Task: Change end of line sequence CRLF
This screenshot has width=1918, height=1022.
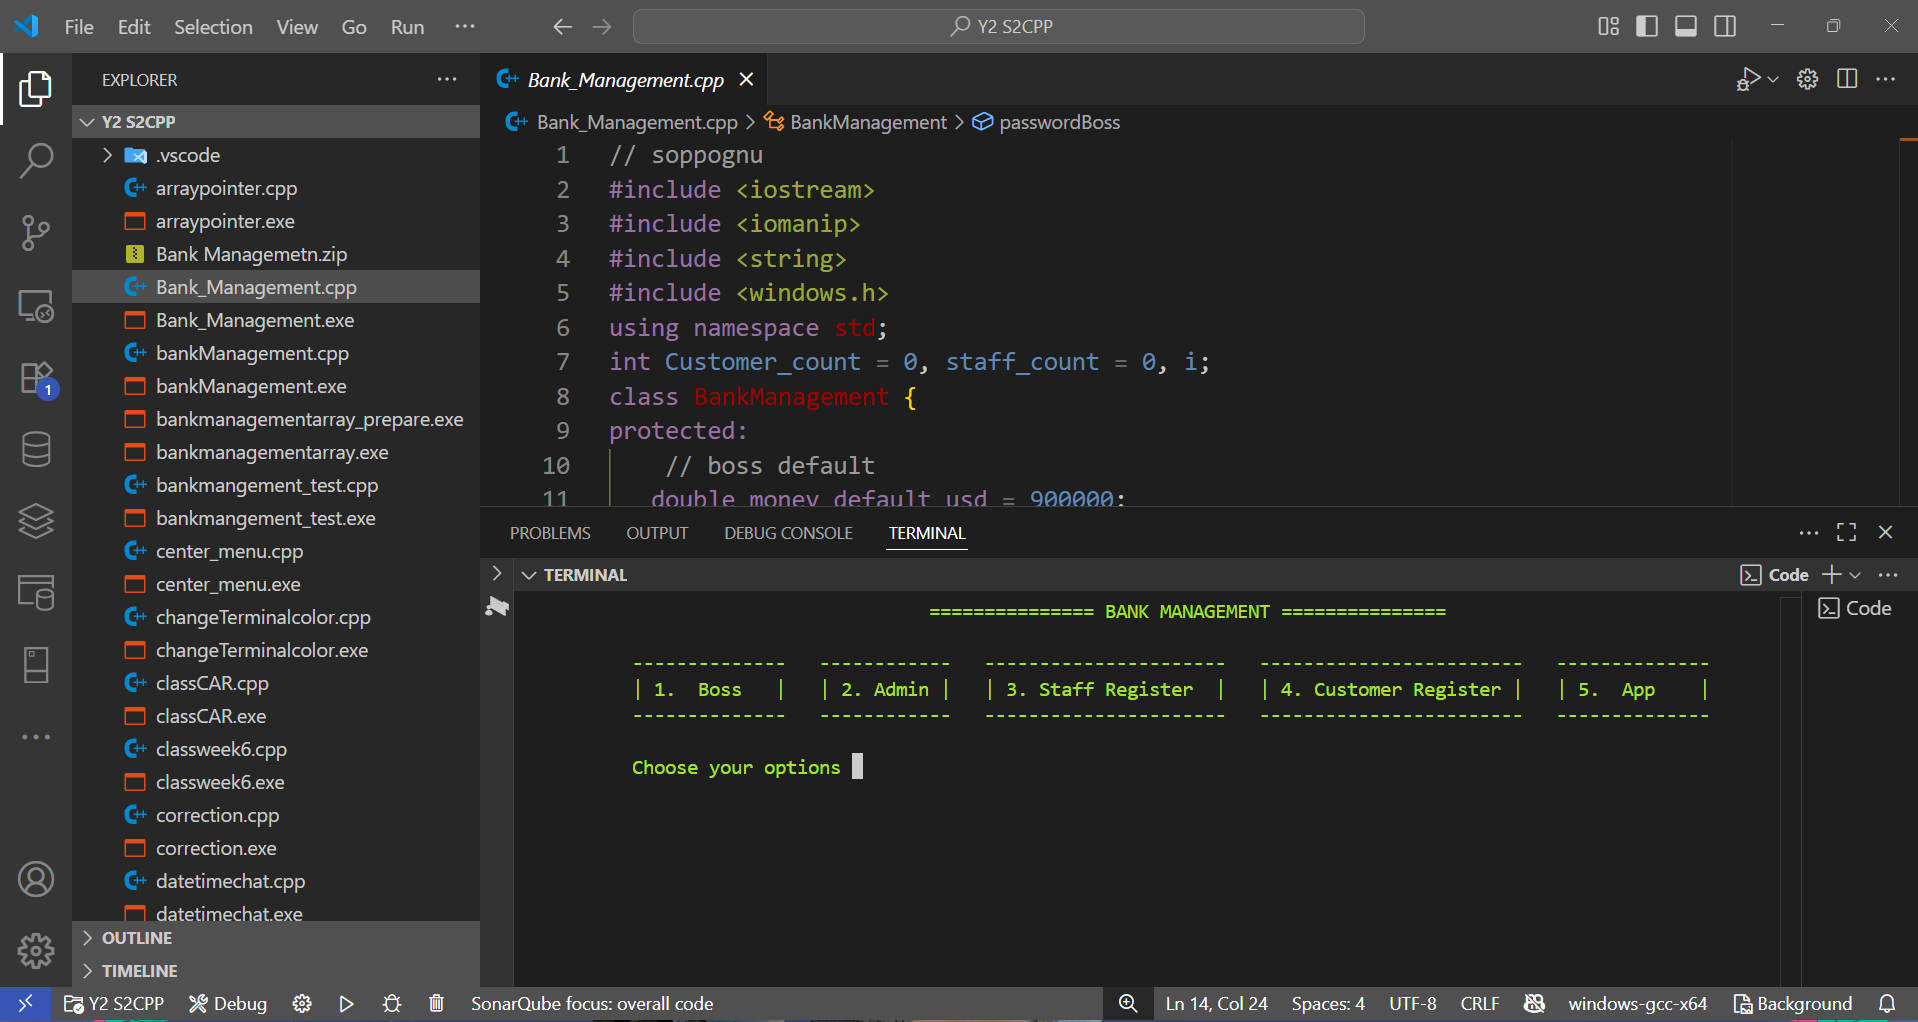Action: tap(1479, 1003)
